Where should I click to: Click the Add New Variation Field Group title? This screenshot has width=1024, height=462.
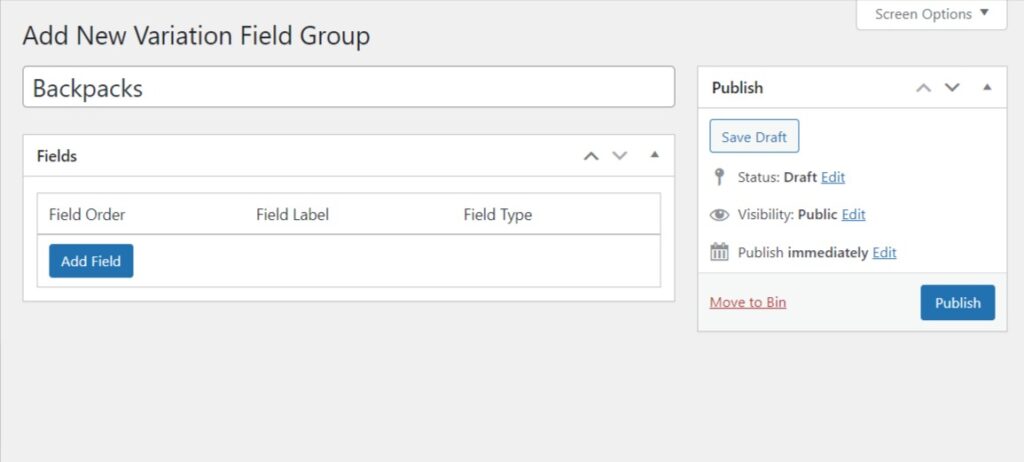196,36
